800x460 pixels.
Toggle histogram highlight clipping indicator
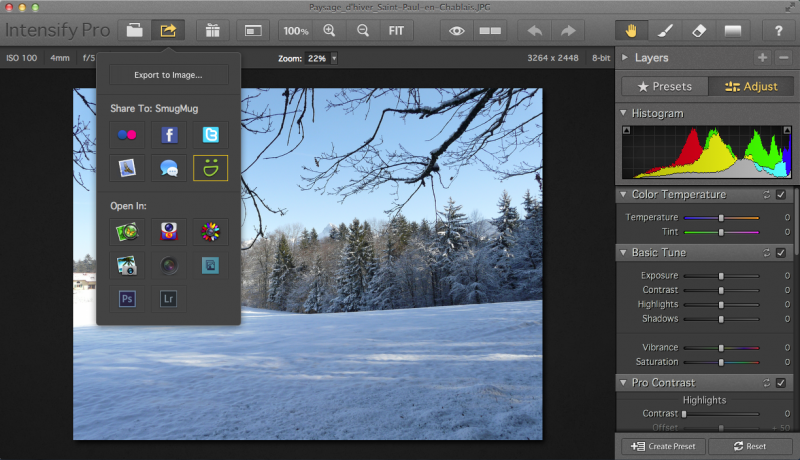[787, 130]
